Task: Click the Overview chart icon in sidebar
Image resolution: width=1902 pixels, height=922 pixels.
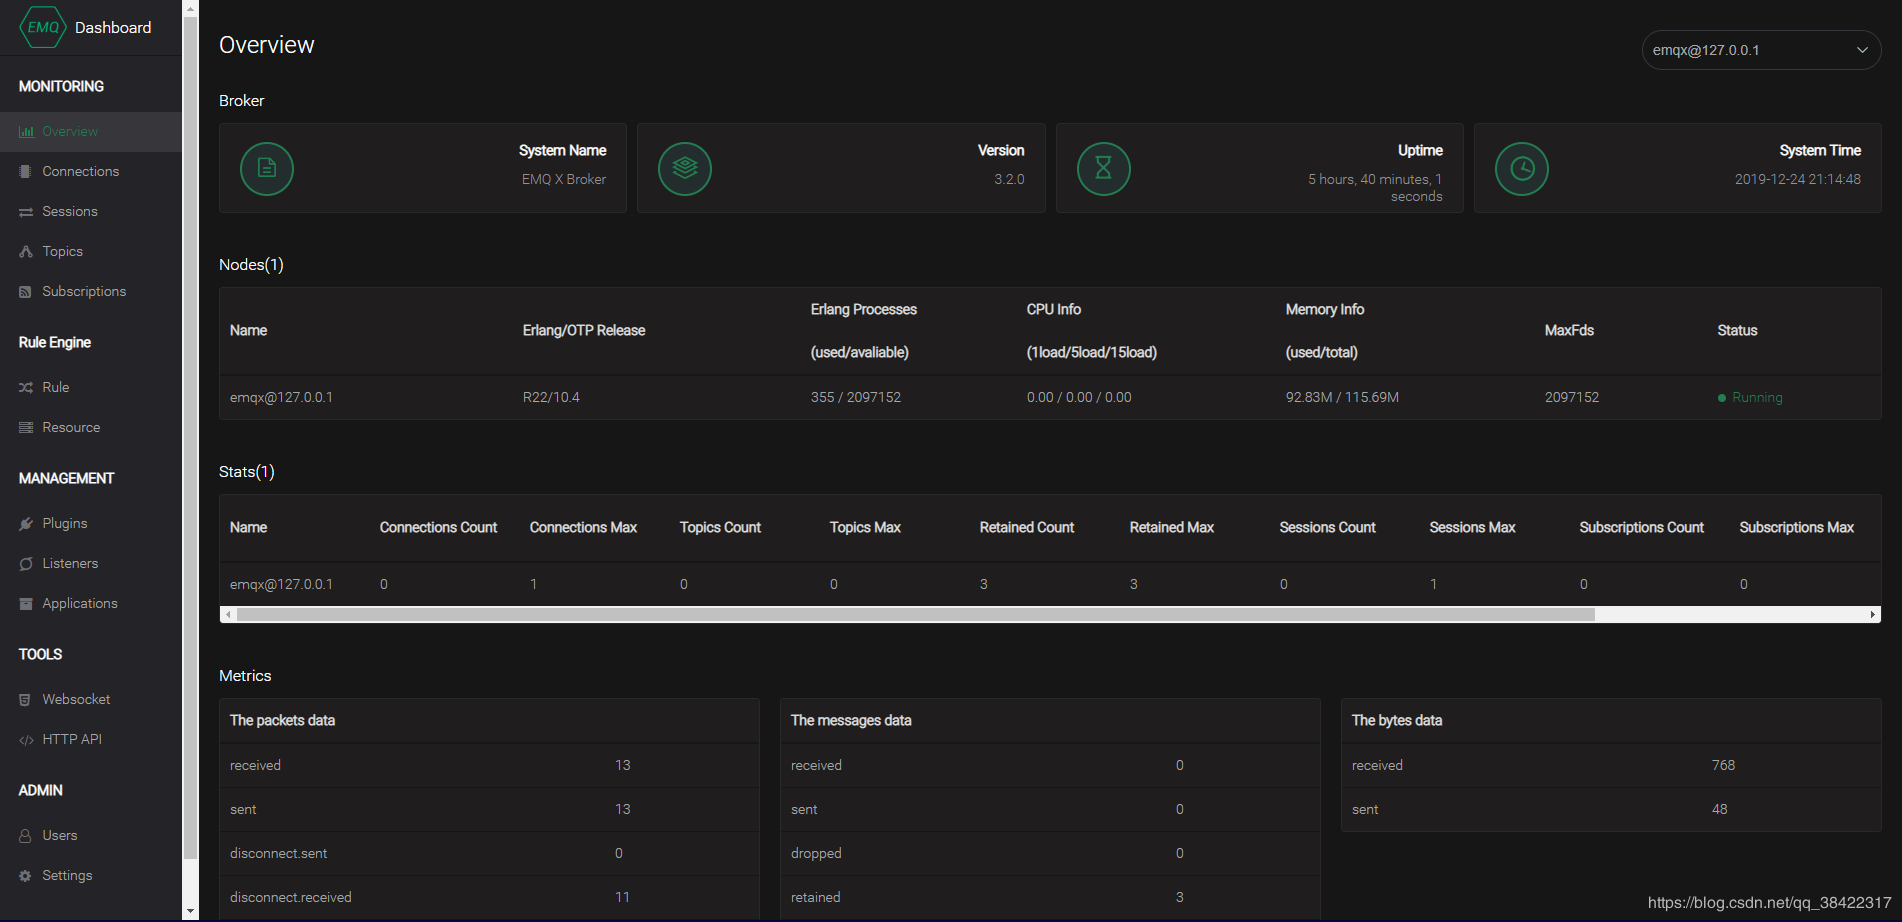Action: click(x=26, y=131)
